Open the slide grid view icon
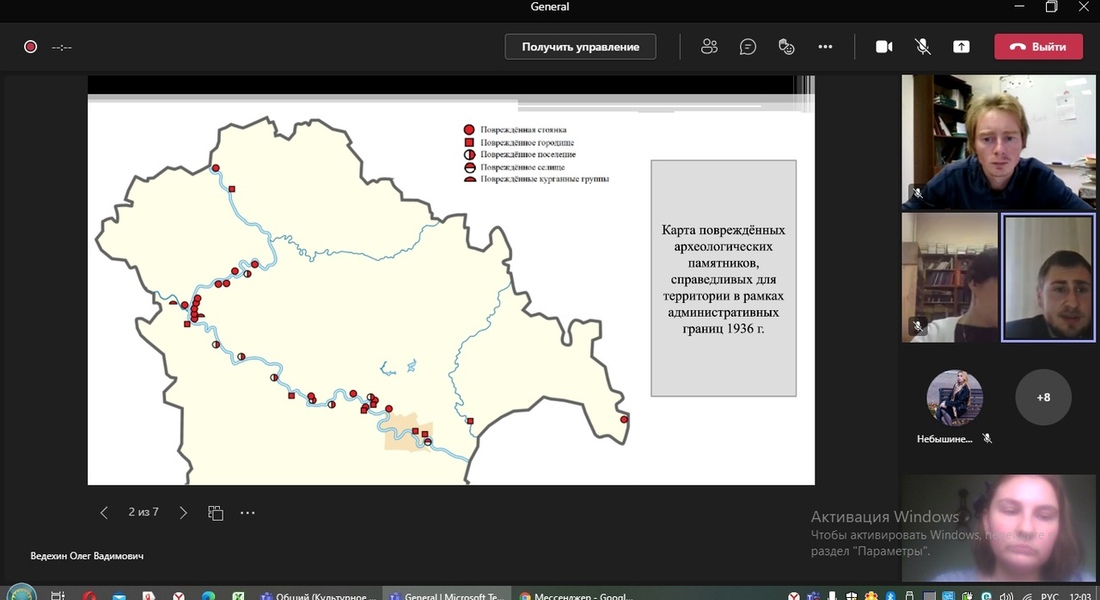The width and height of the screenshot is (1100, 600). click(x=215, y=513)
